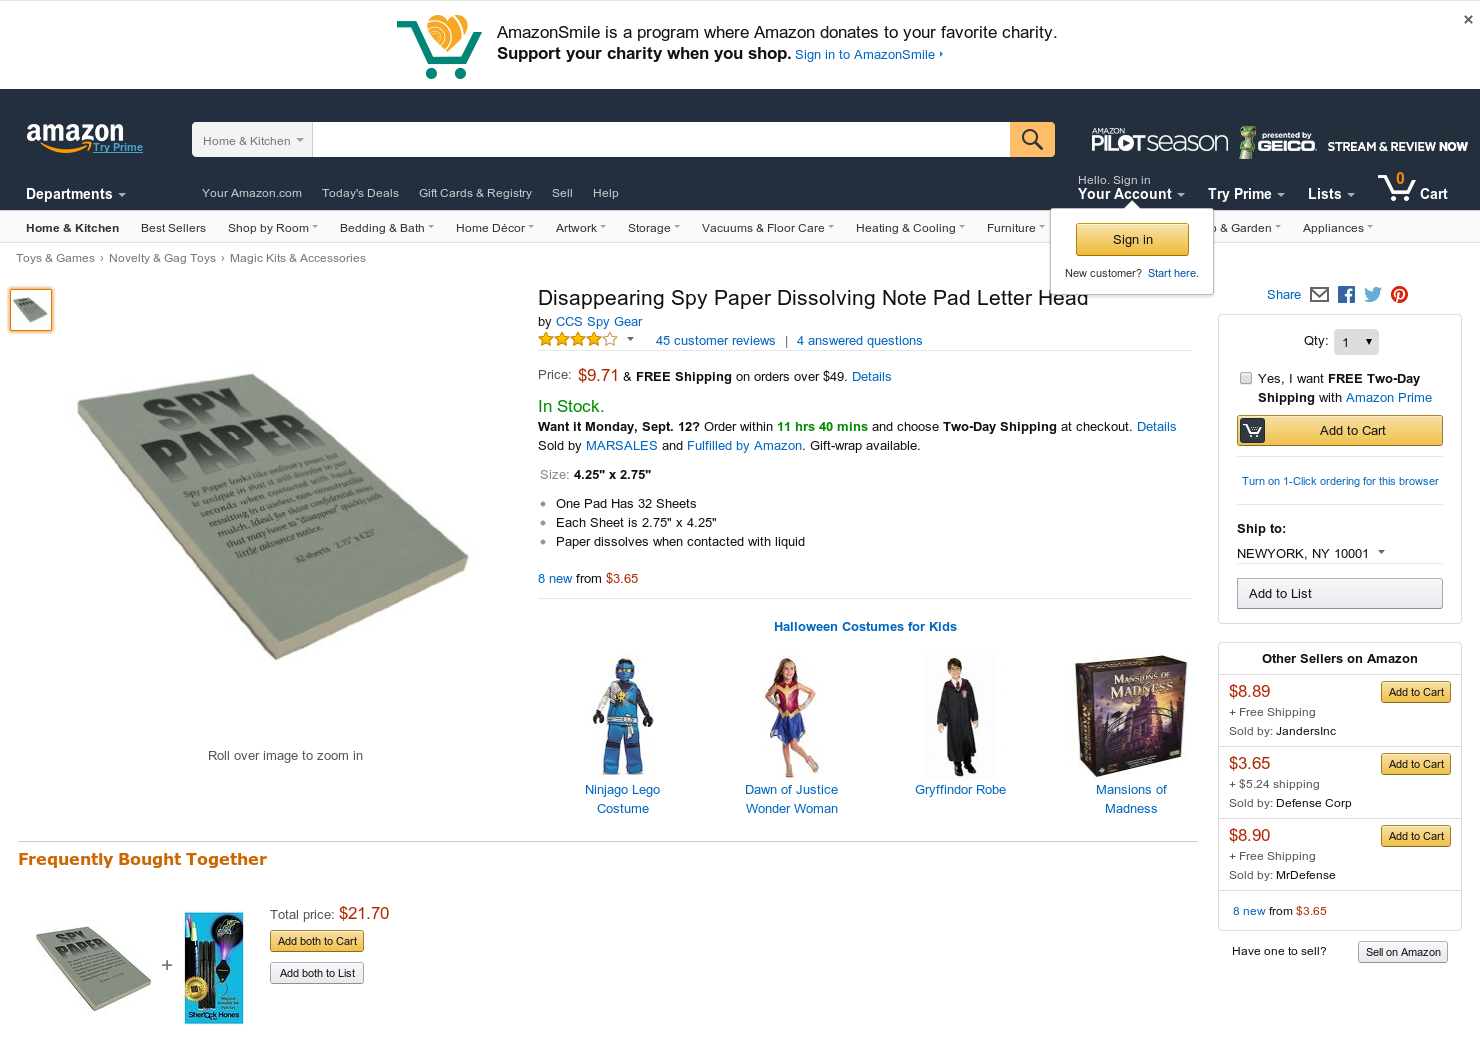Open 45 customer reviews link
Image resolution: width=1480 pixels, height=1037 pixels.
(x=715, y=341)
